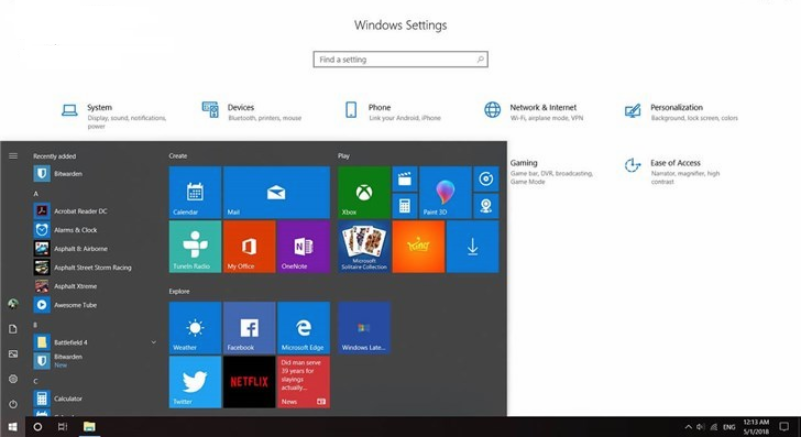Launch the Twitter tile
The width and height of the screenshot is (801, 437).
point(195,381)
